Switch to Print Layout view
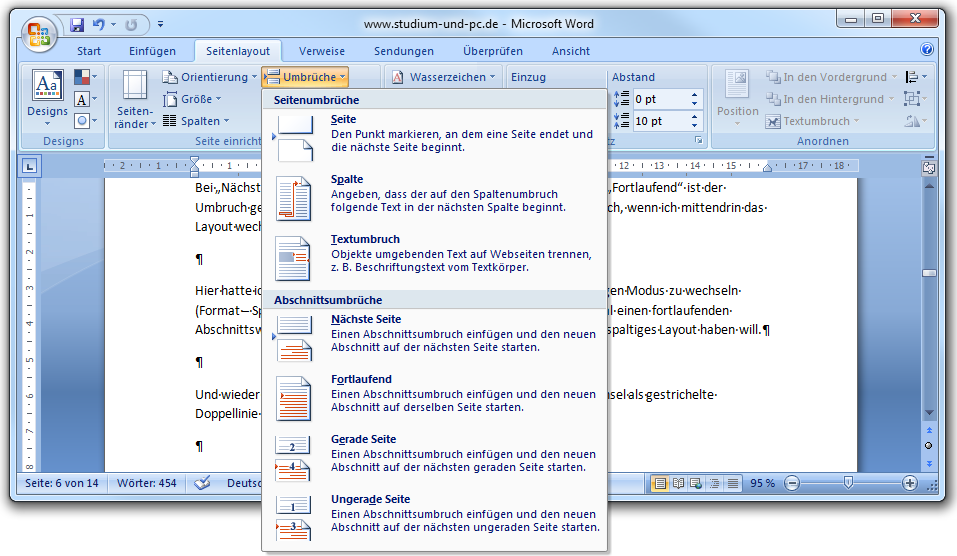Image resolution: width=957 pixels, height=556 pixels. click(x=660, y=483)
